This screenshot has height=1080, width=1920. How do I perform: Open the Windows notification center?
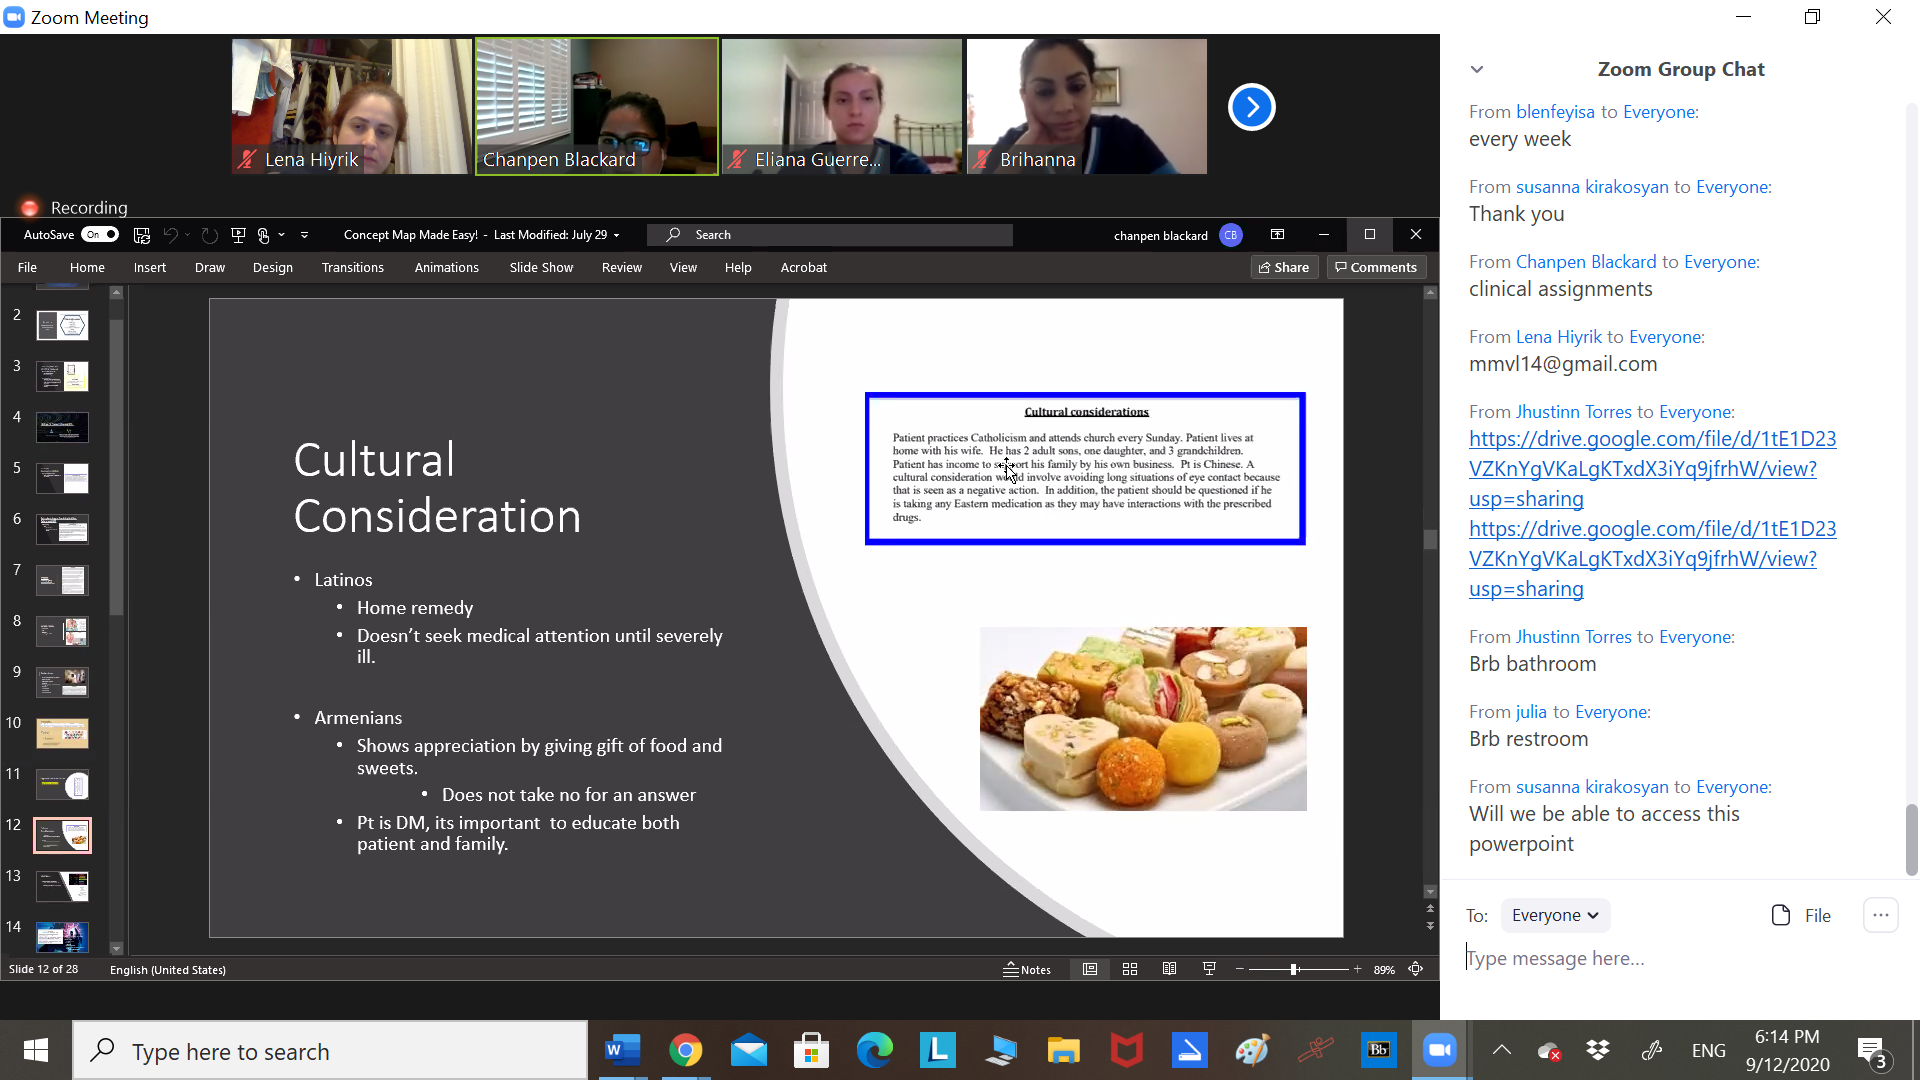coord(1872,1051)
